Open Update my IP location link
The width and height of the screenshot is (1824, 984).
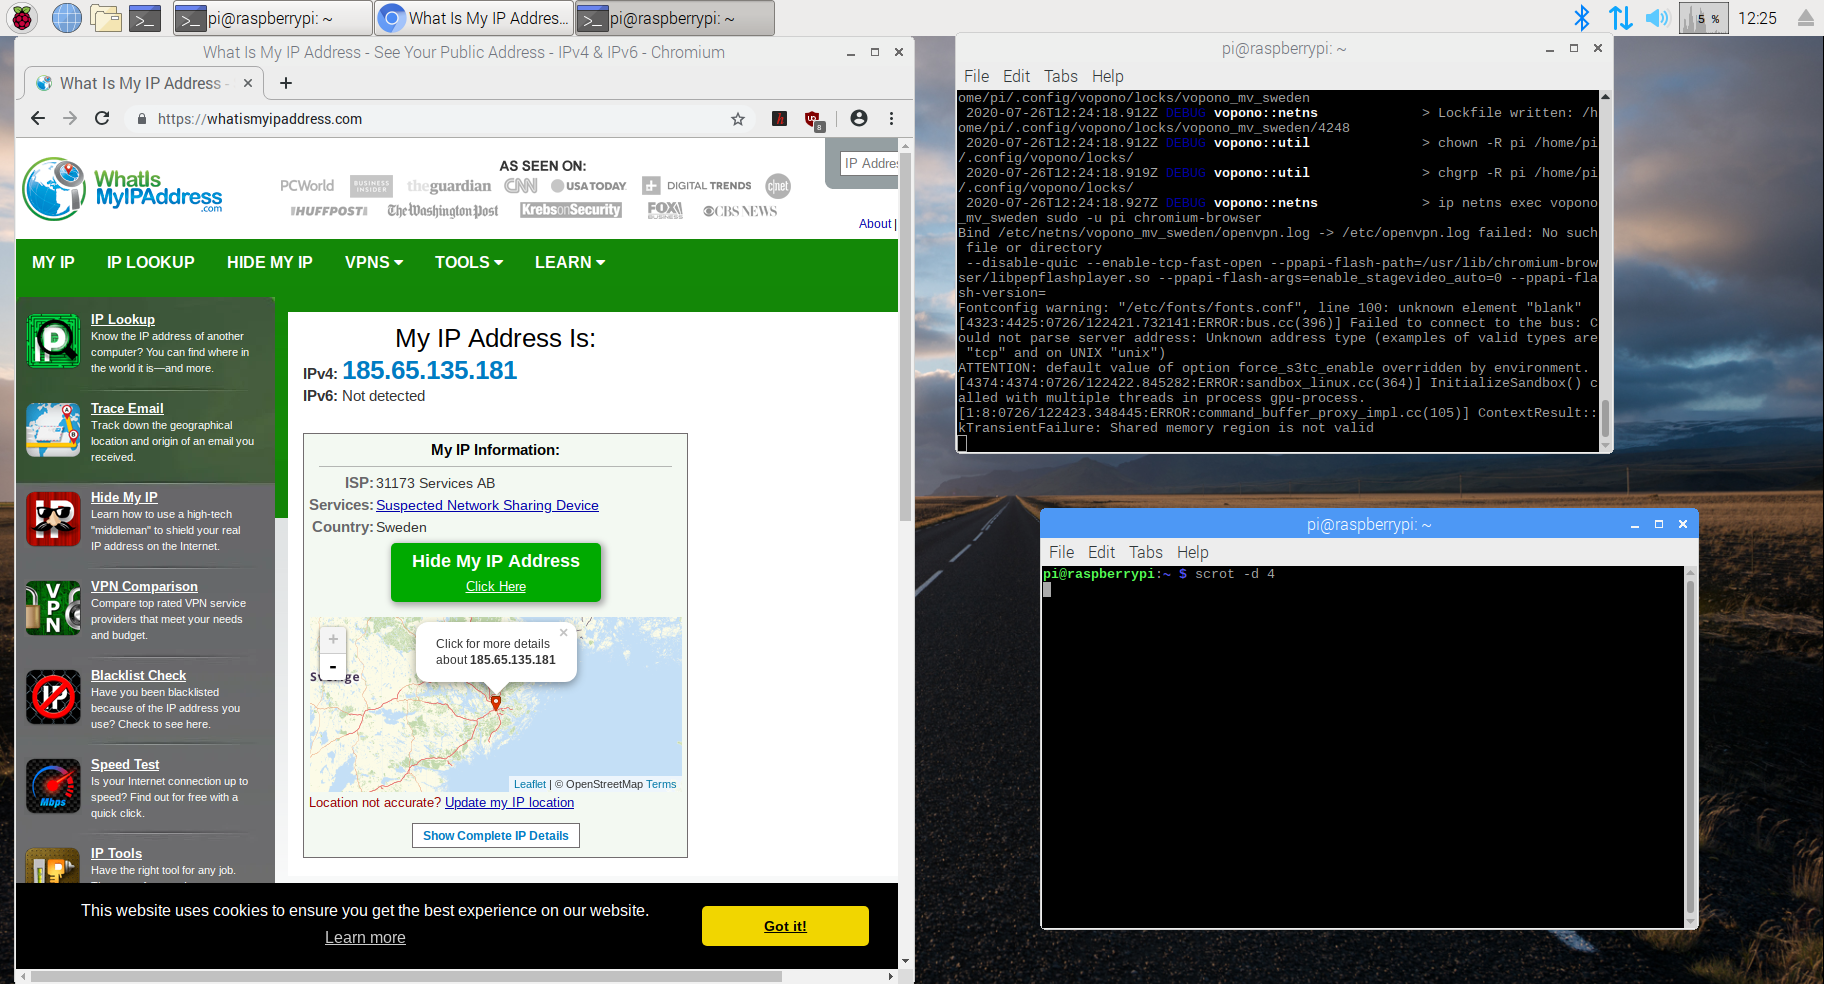click(509, 802)
